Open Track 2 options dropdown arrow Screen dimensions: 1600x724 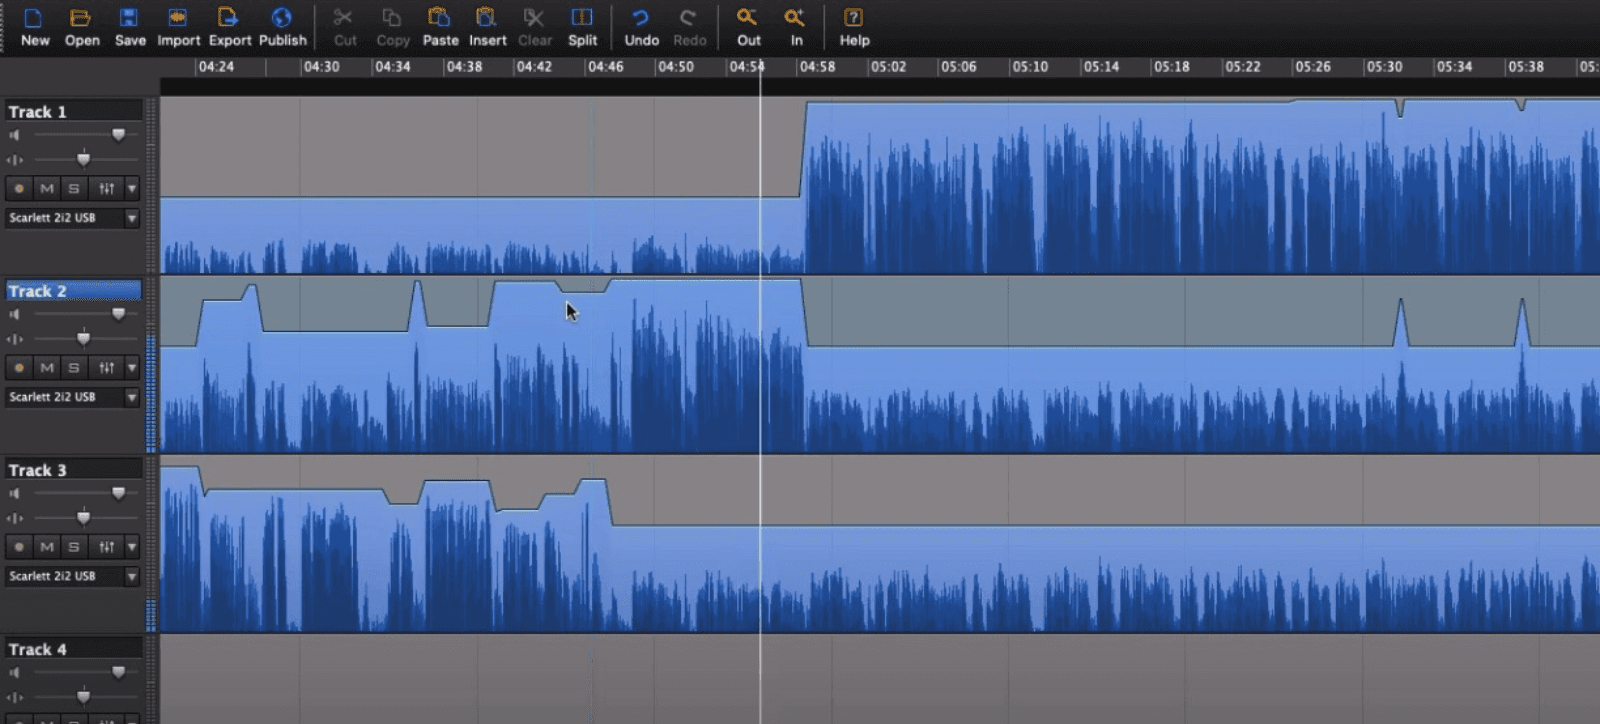point(131,367)
